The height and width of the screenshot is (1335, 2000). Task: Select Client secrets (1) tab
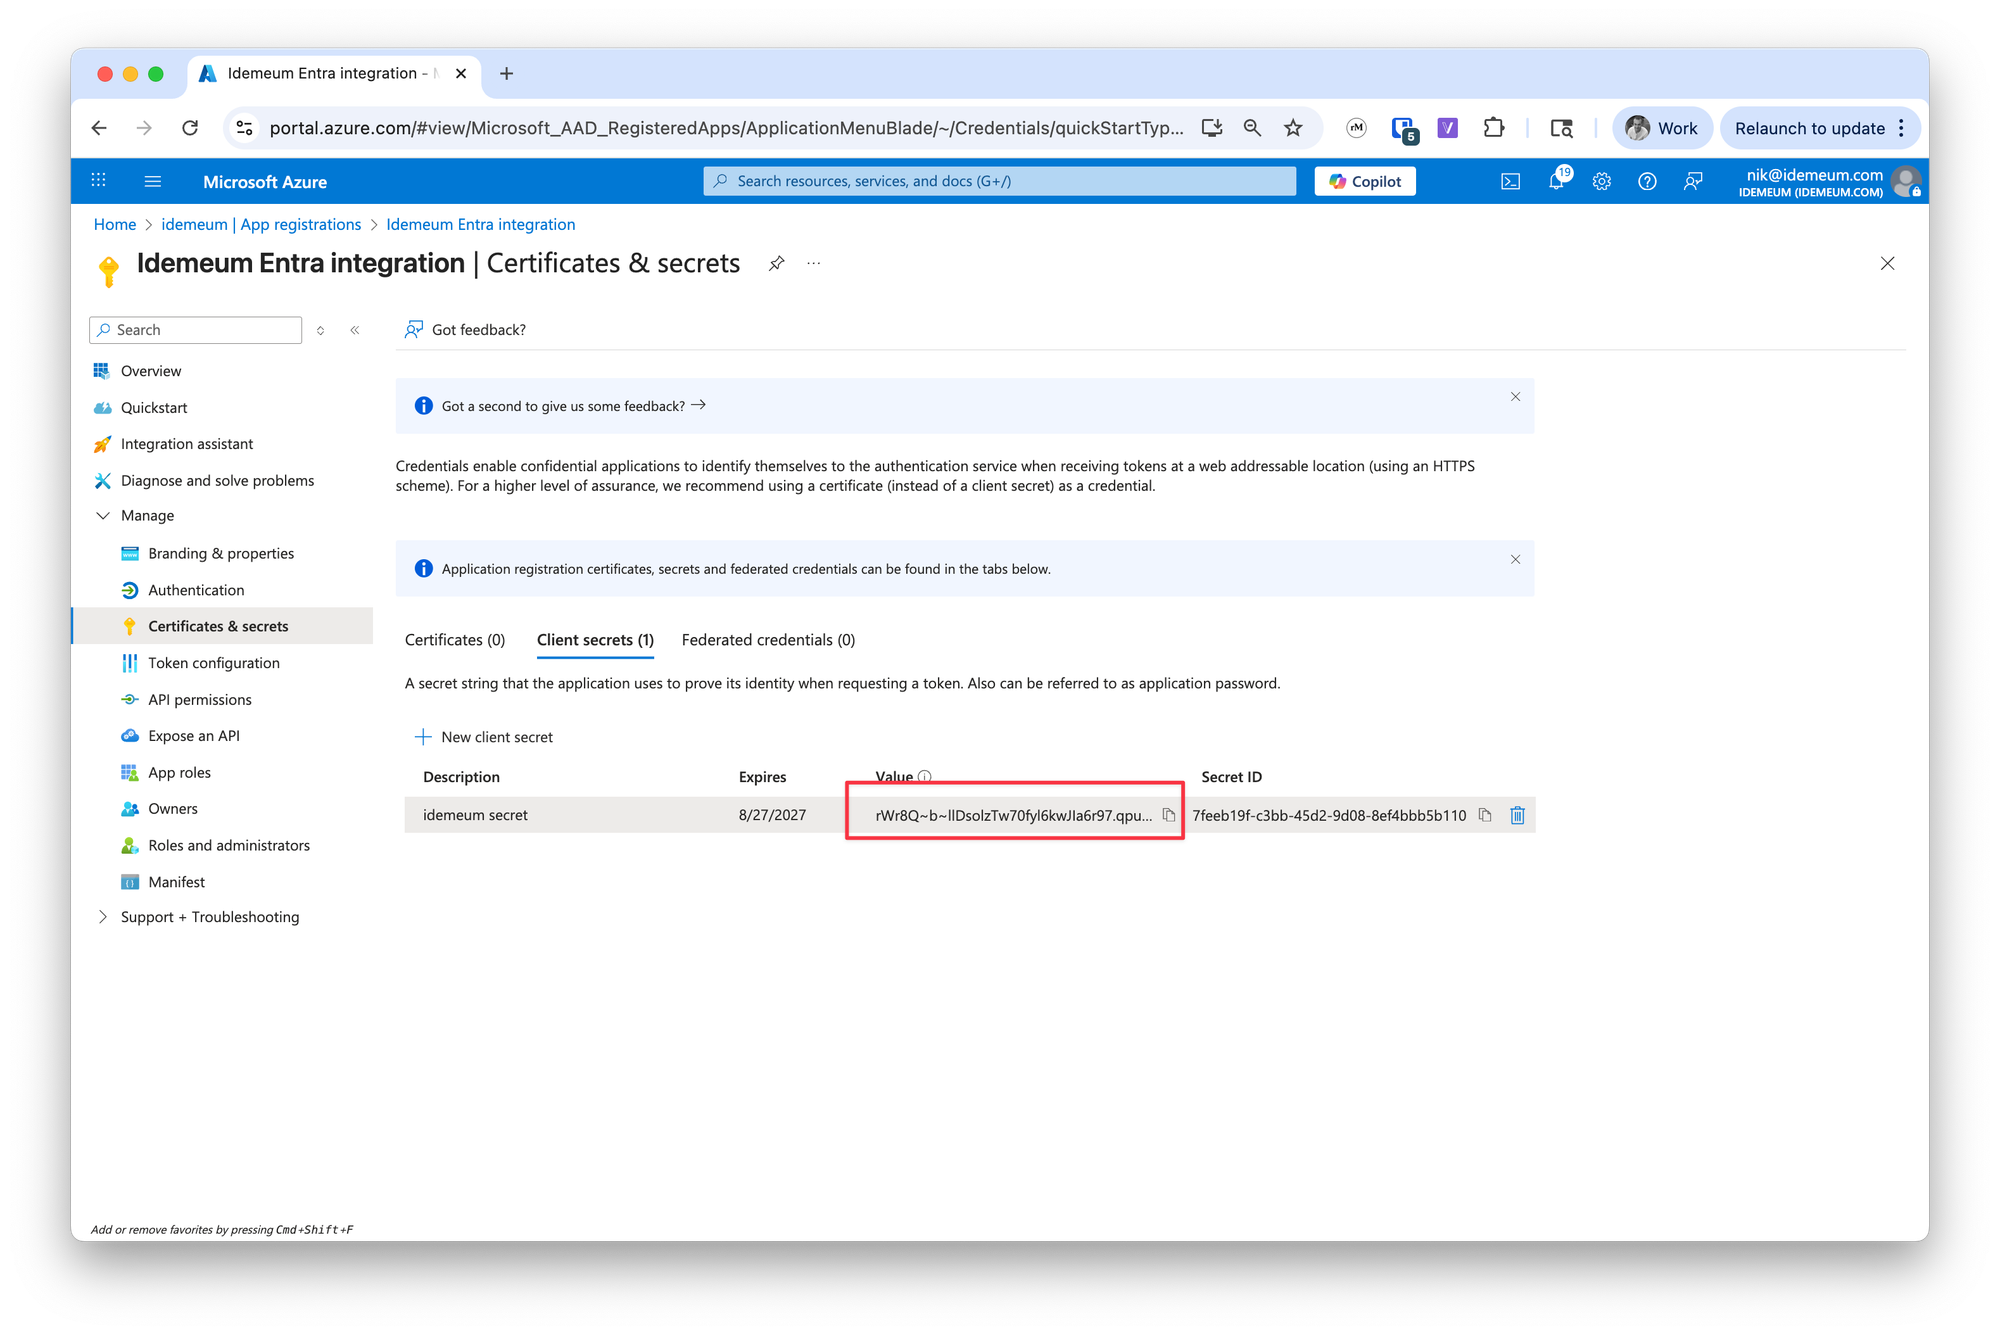(595, 640)
